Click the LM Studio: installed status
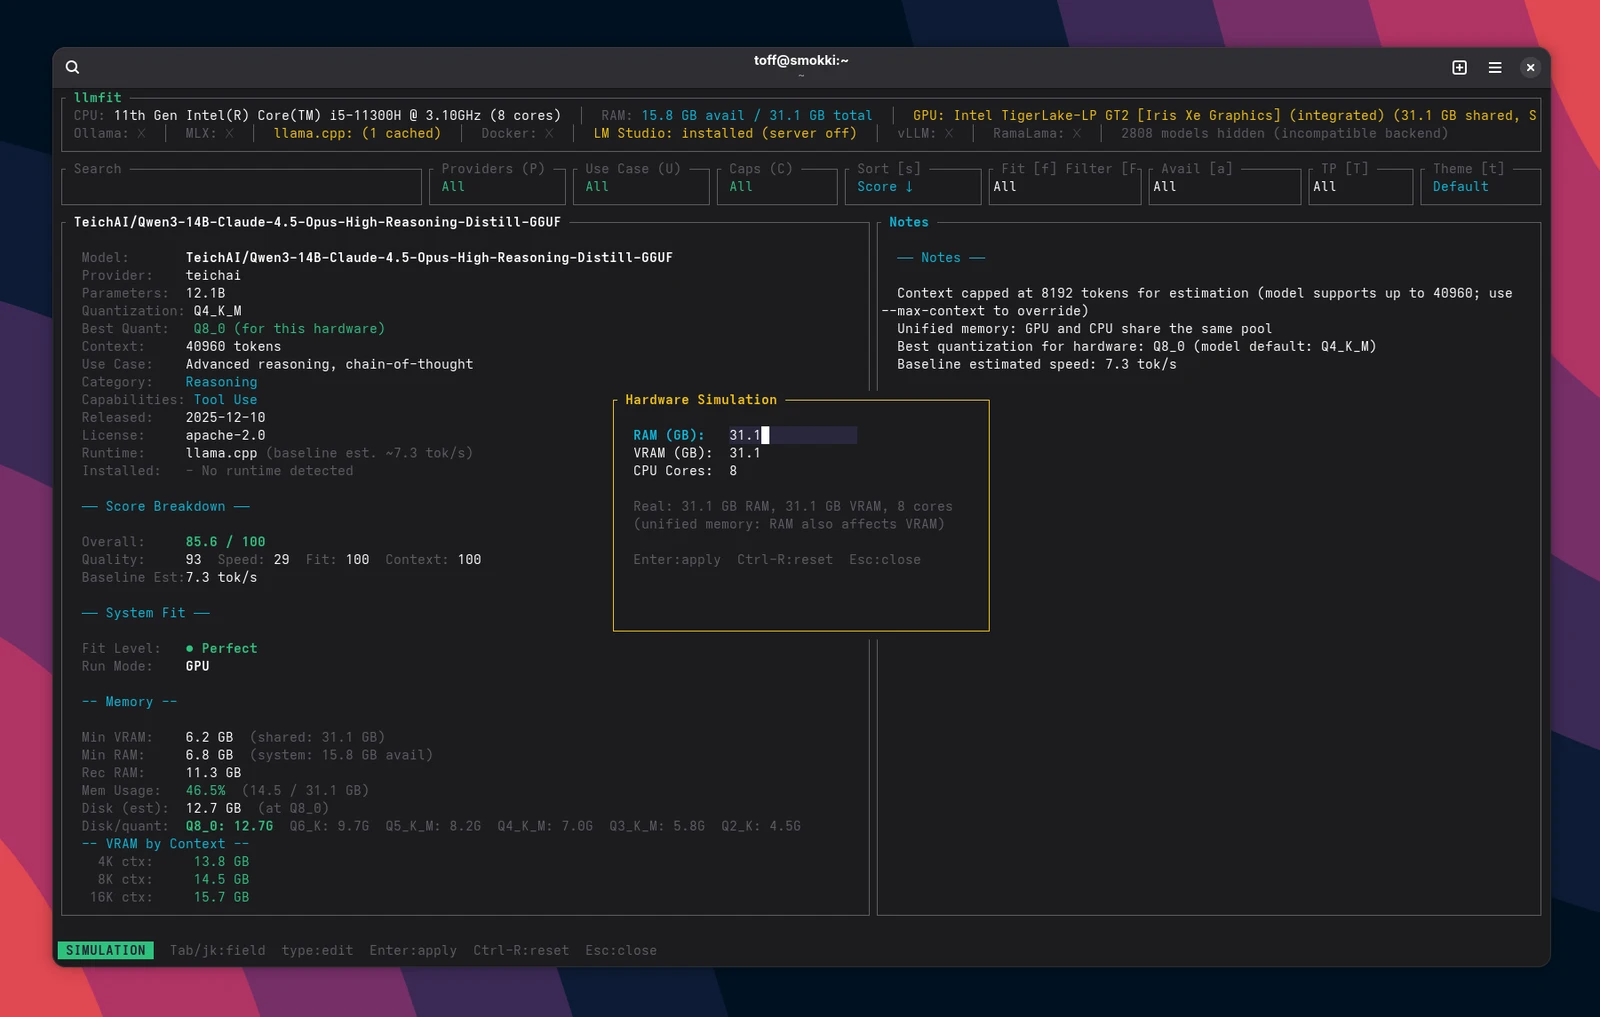This screenshot has height=1017, width=1600. tap(725, 133)
